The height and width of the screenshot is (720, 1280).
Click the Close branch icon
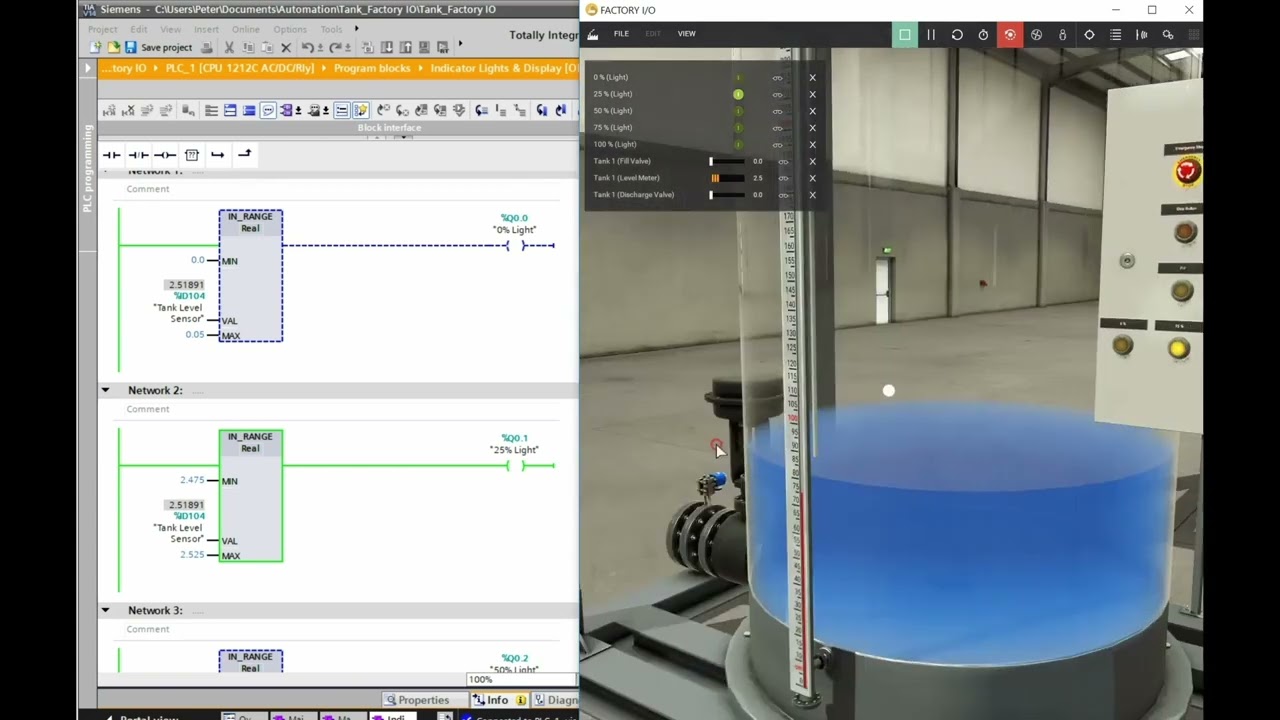click(x=244, y=154)
